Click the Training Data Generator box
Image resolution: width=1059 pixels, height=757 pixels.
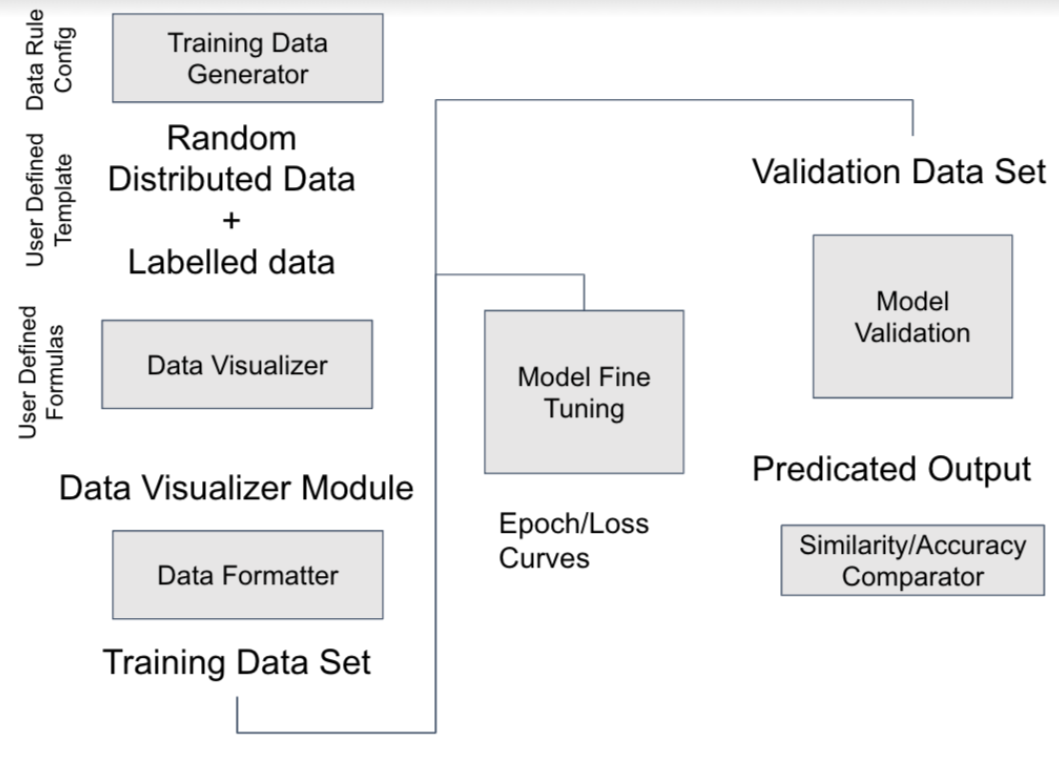(248, 58)
